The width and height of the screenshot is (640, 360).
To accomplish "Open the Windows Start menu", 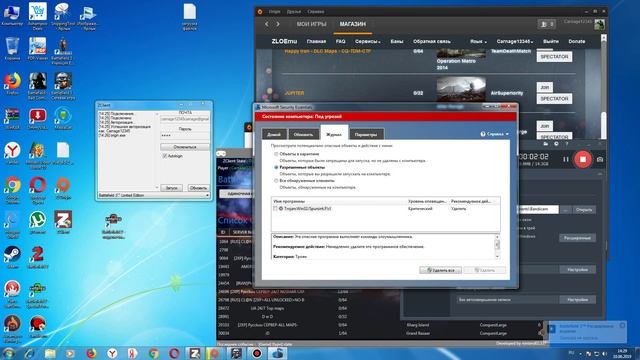I will 9,353.
